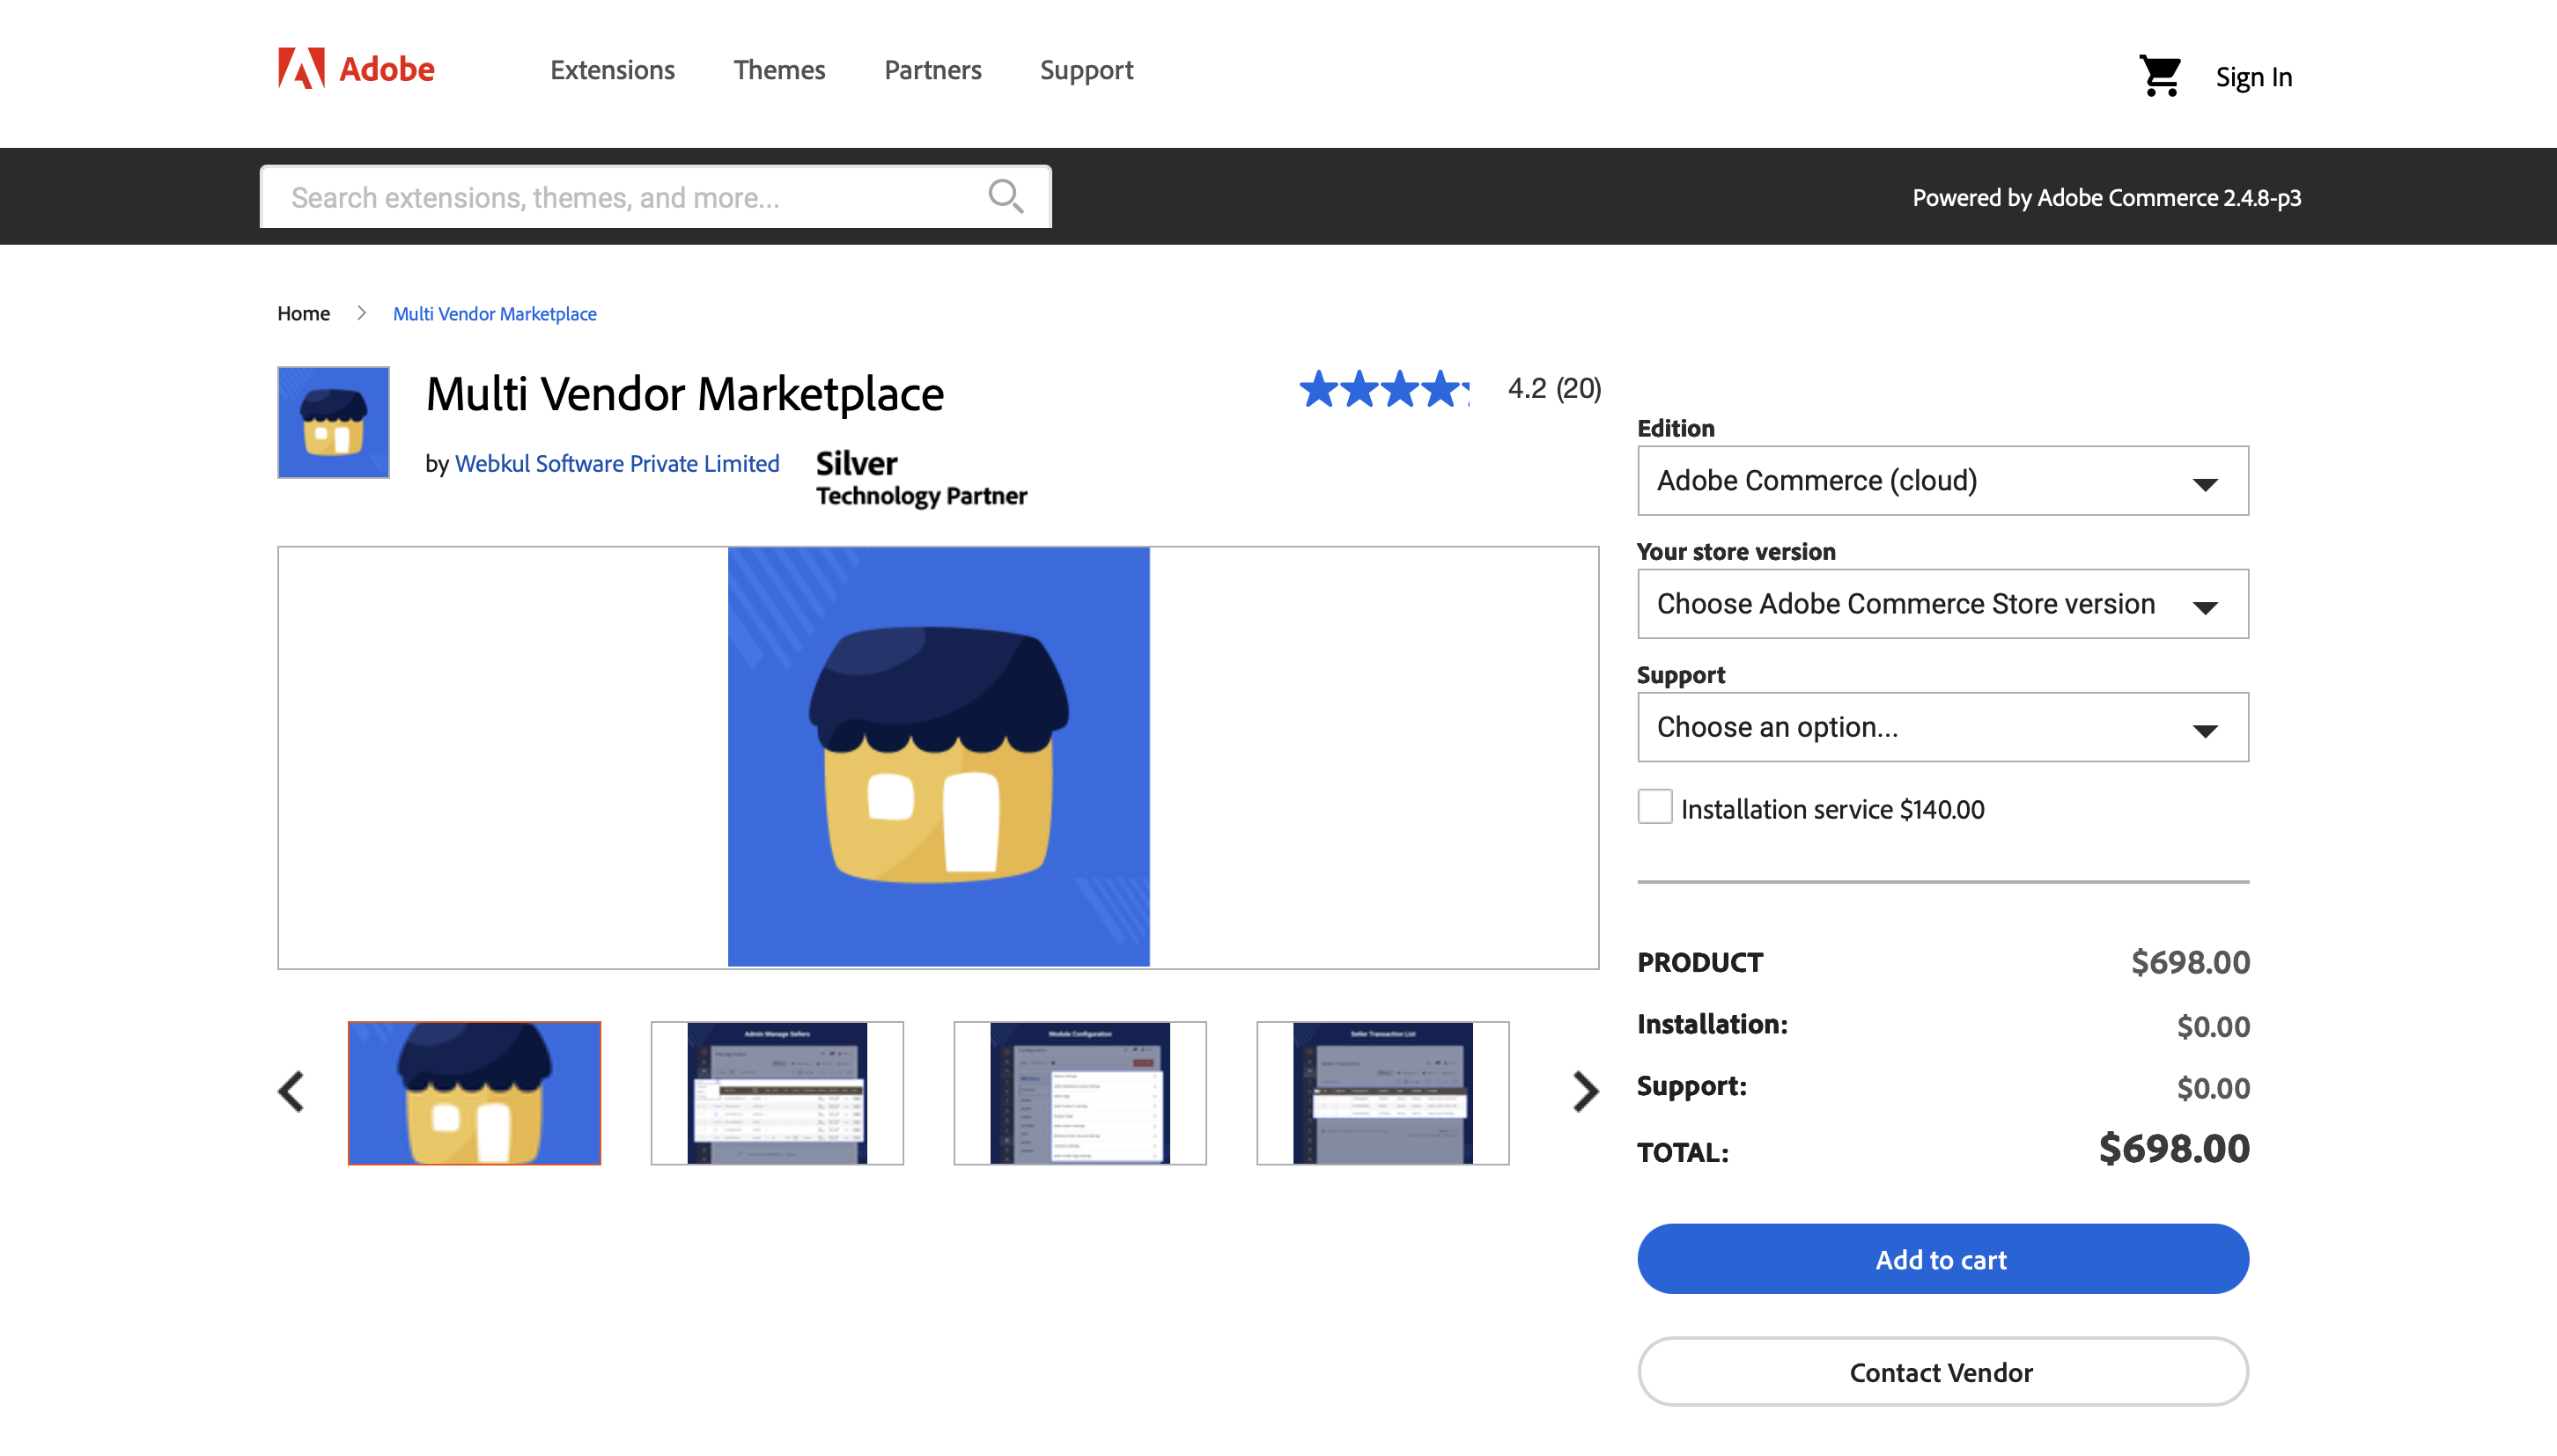Click Add to cart button

tap(1942, 1259)
